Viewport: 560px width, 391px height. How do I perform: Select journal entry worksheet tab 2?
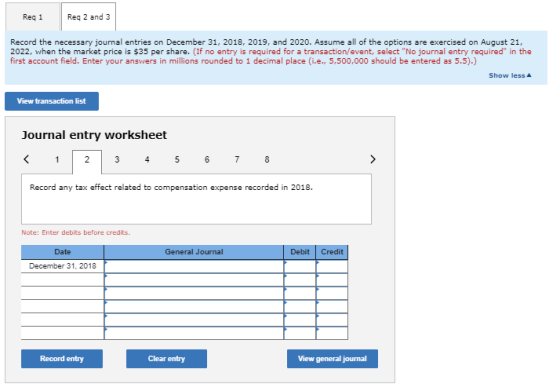tap(87, 161)
